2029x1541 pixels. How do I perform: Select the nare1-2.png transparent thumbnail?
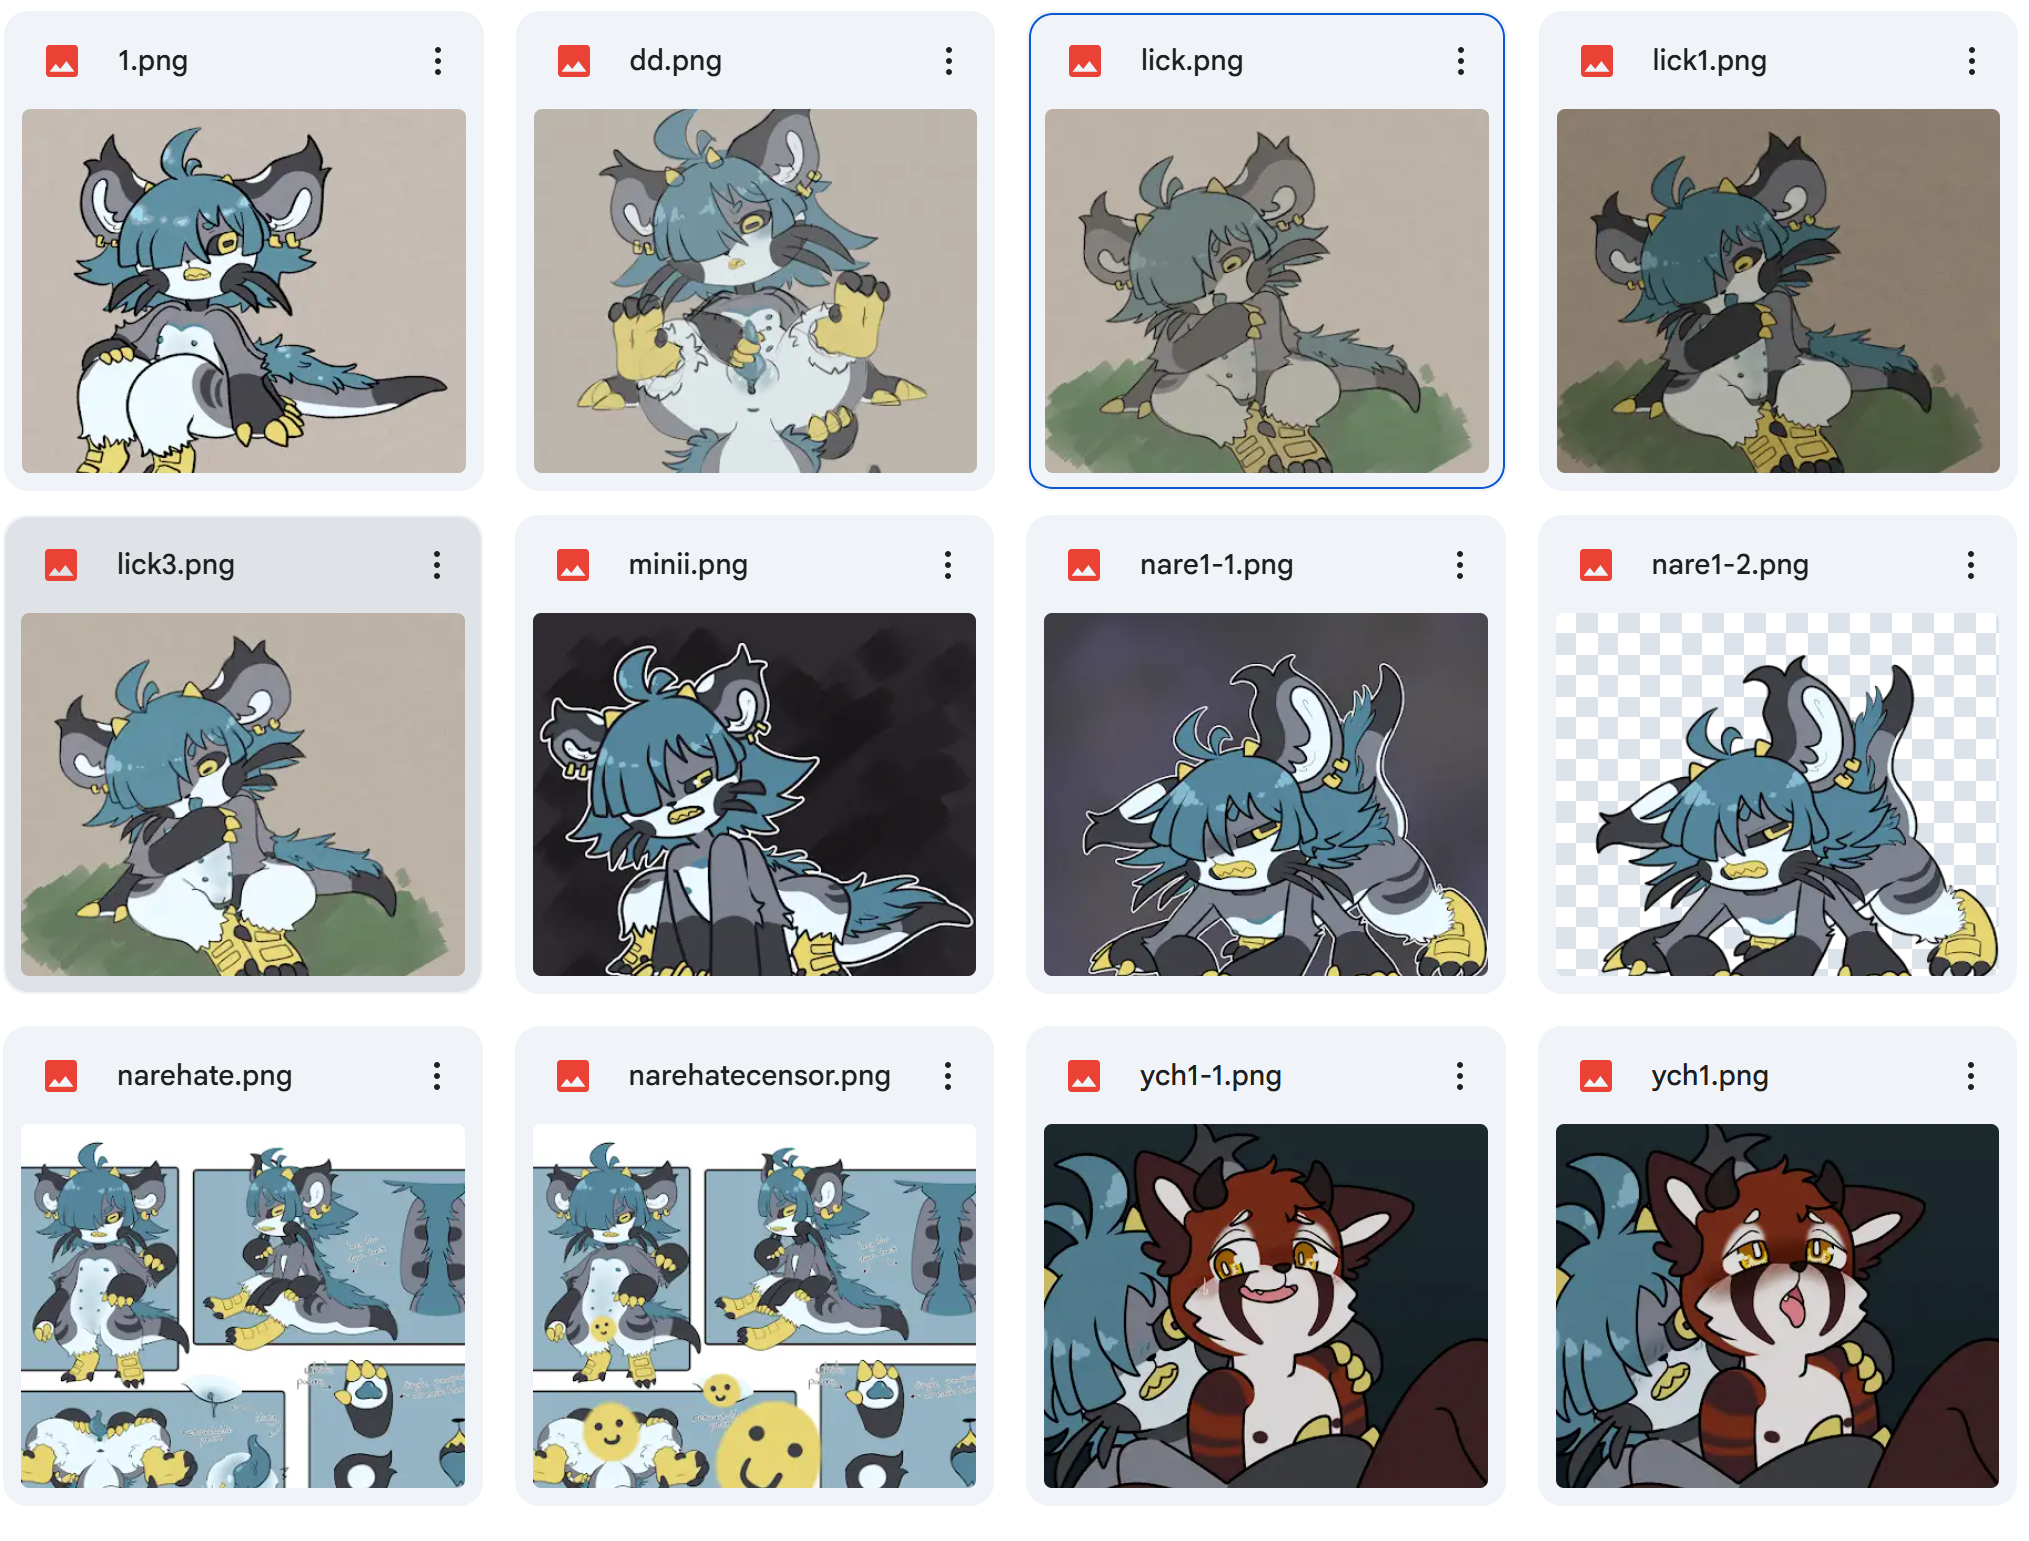pyautogui.click(x=1777, y=795)
